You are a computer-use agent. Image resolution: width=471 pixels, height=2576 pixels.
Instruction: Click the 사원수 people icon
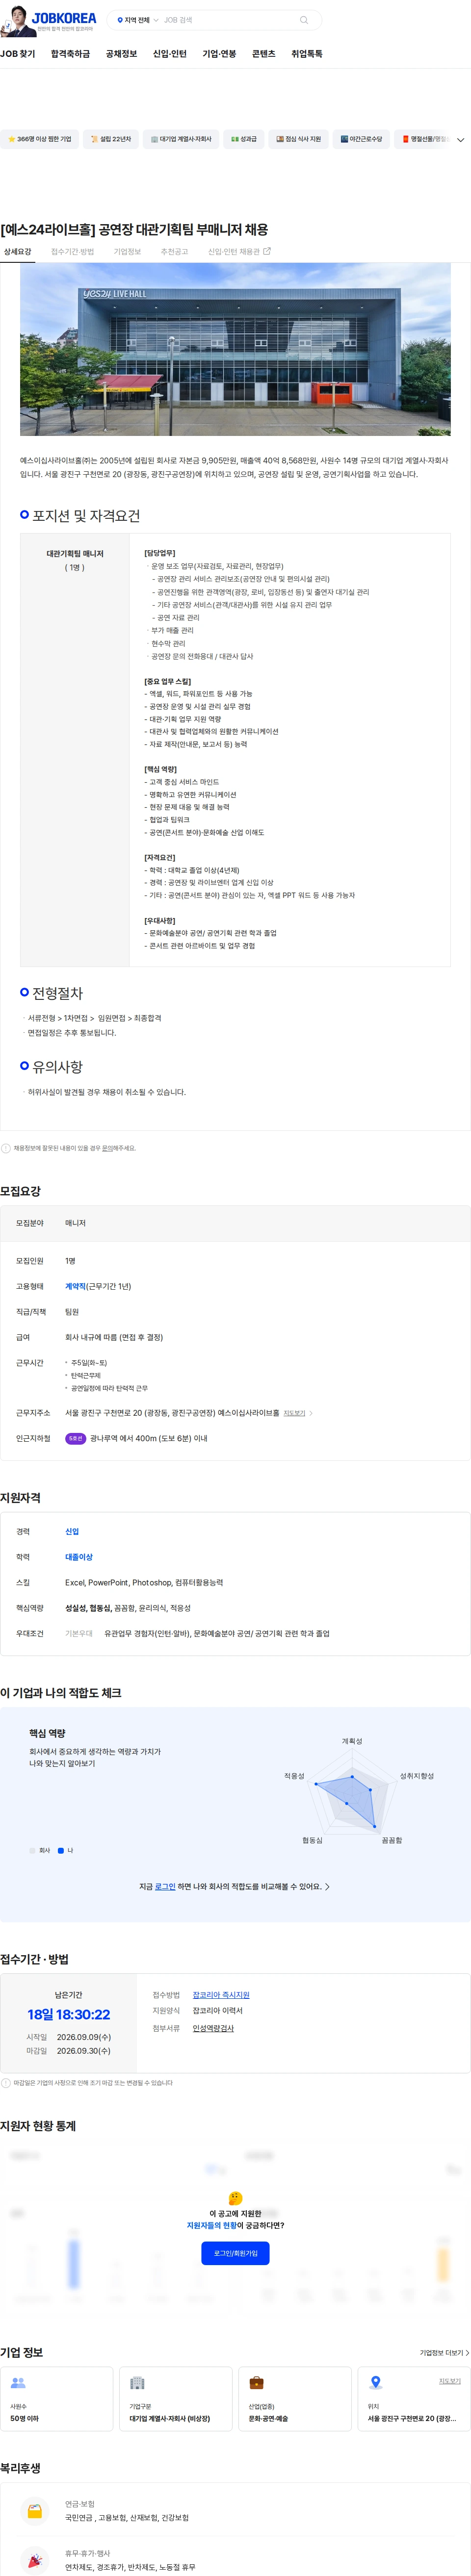18,2383
